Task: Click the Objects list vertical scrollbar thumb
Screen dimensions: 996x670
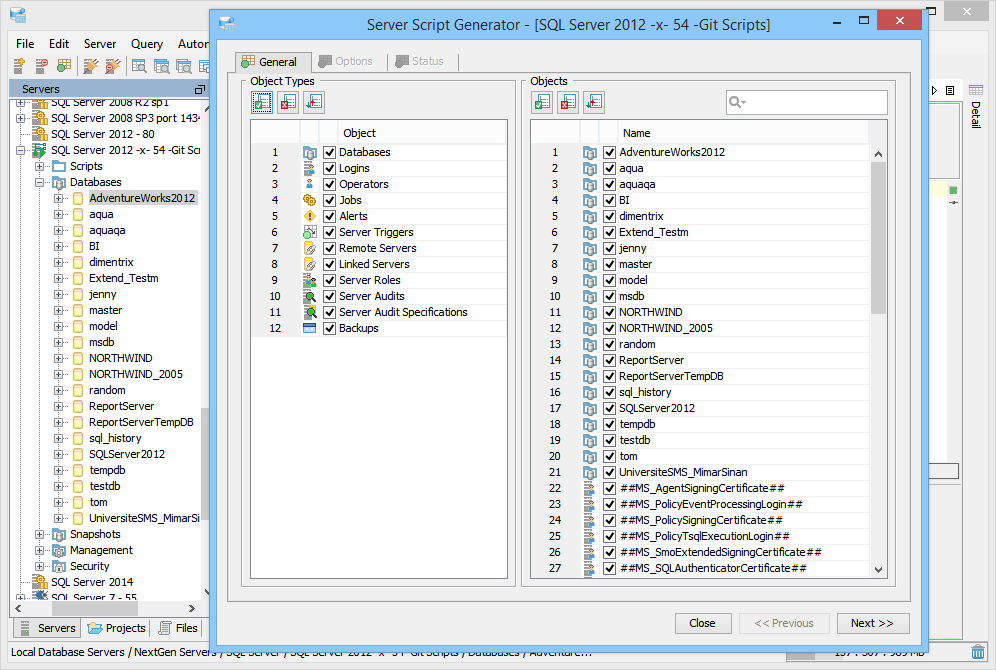Action: [878, 238]
